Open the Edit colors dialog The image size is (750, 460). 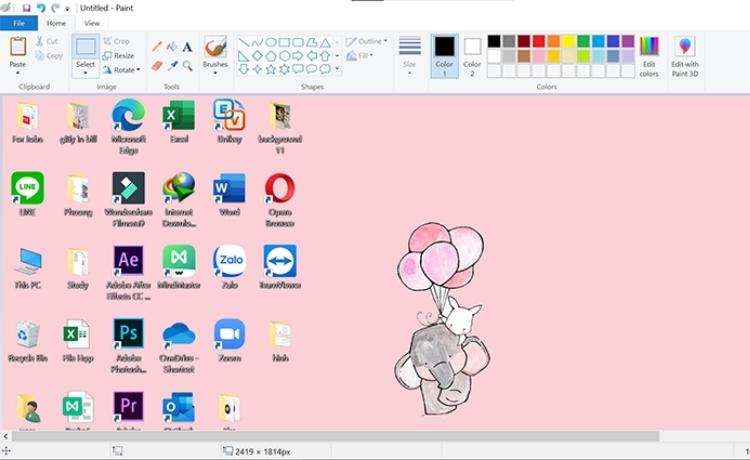click(x=649, y=56)
